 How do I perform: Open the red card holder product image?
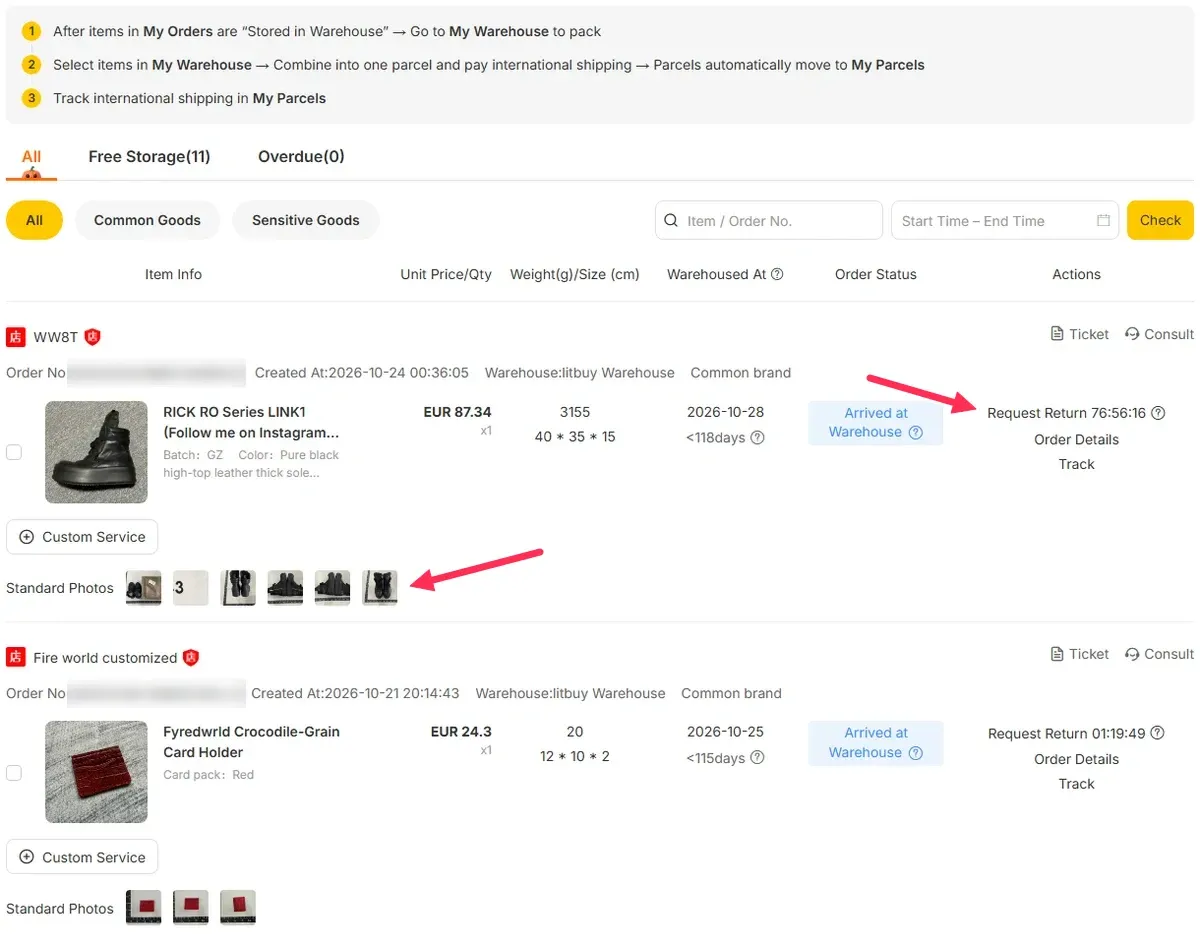96,772
